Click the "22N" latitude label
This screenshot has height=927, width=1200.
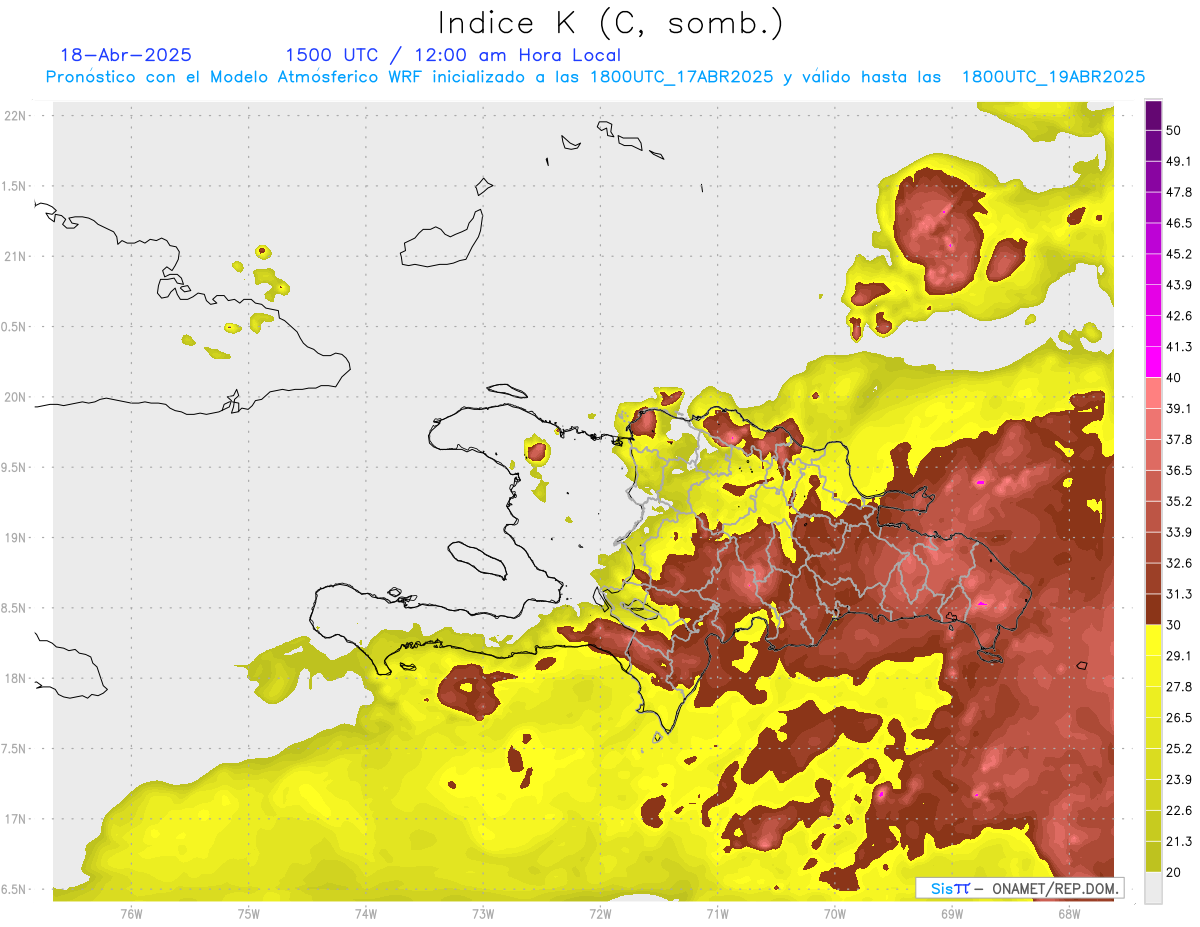[17, 116]
